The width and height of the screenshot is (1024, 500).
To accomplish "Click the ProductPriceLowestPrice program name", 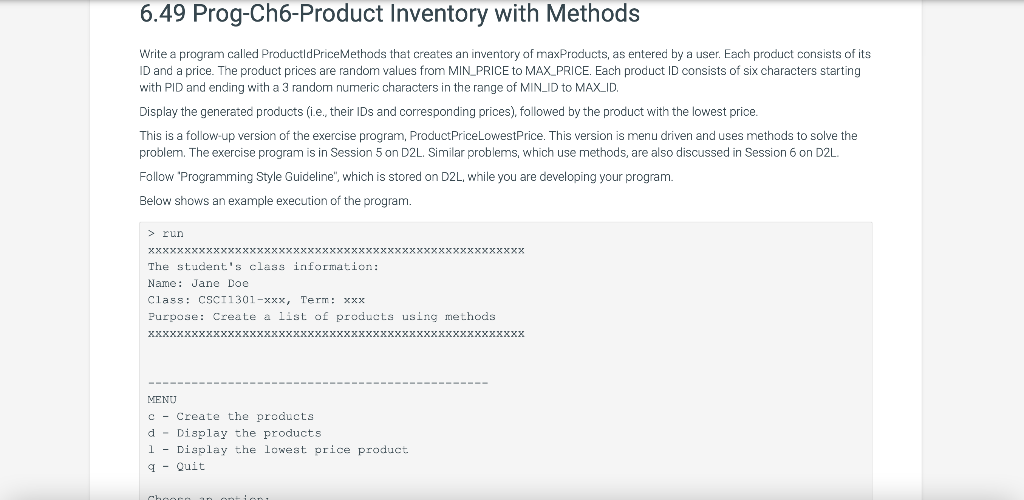I will coord(476,136).
